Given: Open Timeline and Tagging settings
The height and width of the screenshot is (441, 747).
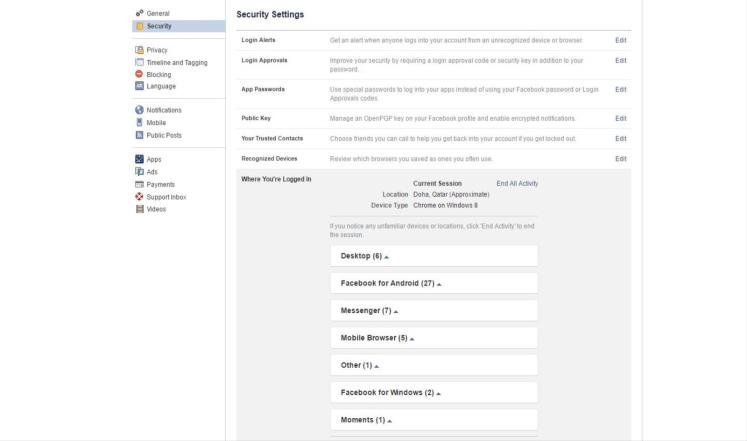Looking at the screenshot, I should [x=177, y=62].
